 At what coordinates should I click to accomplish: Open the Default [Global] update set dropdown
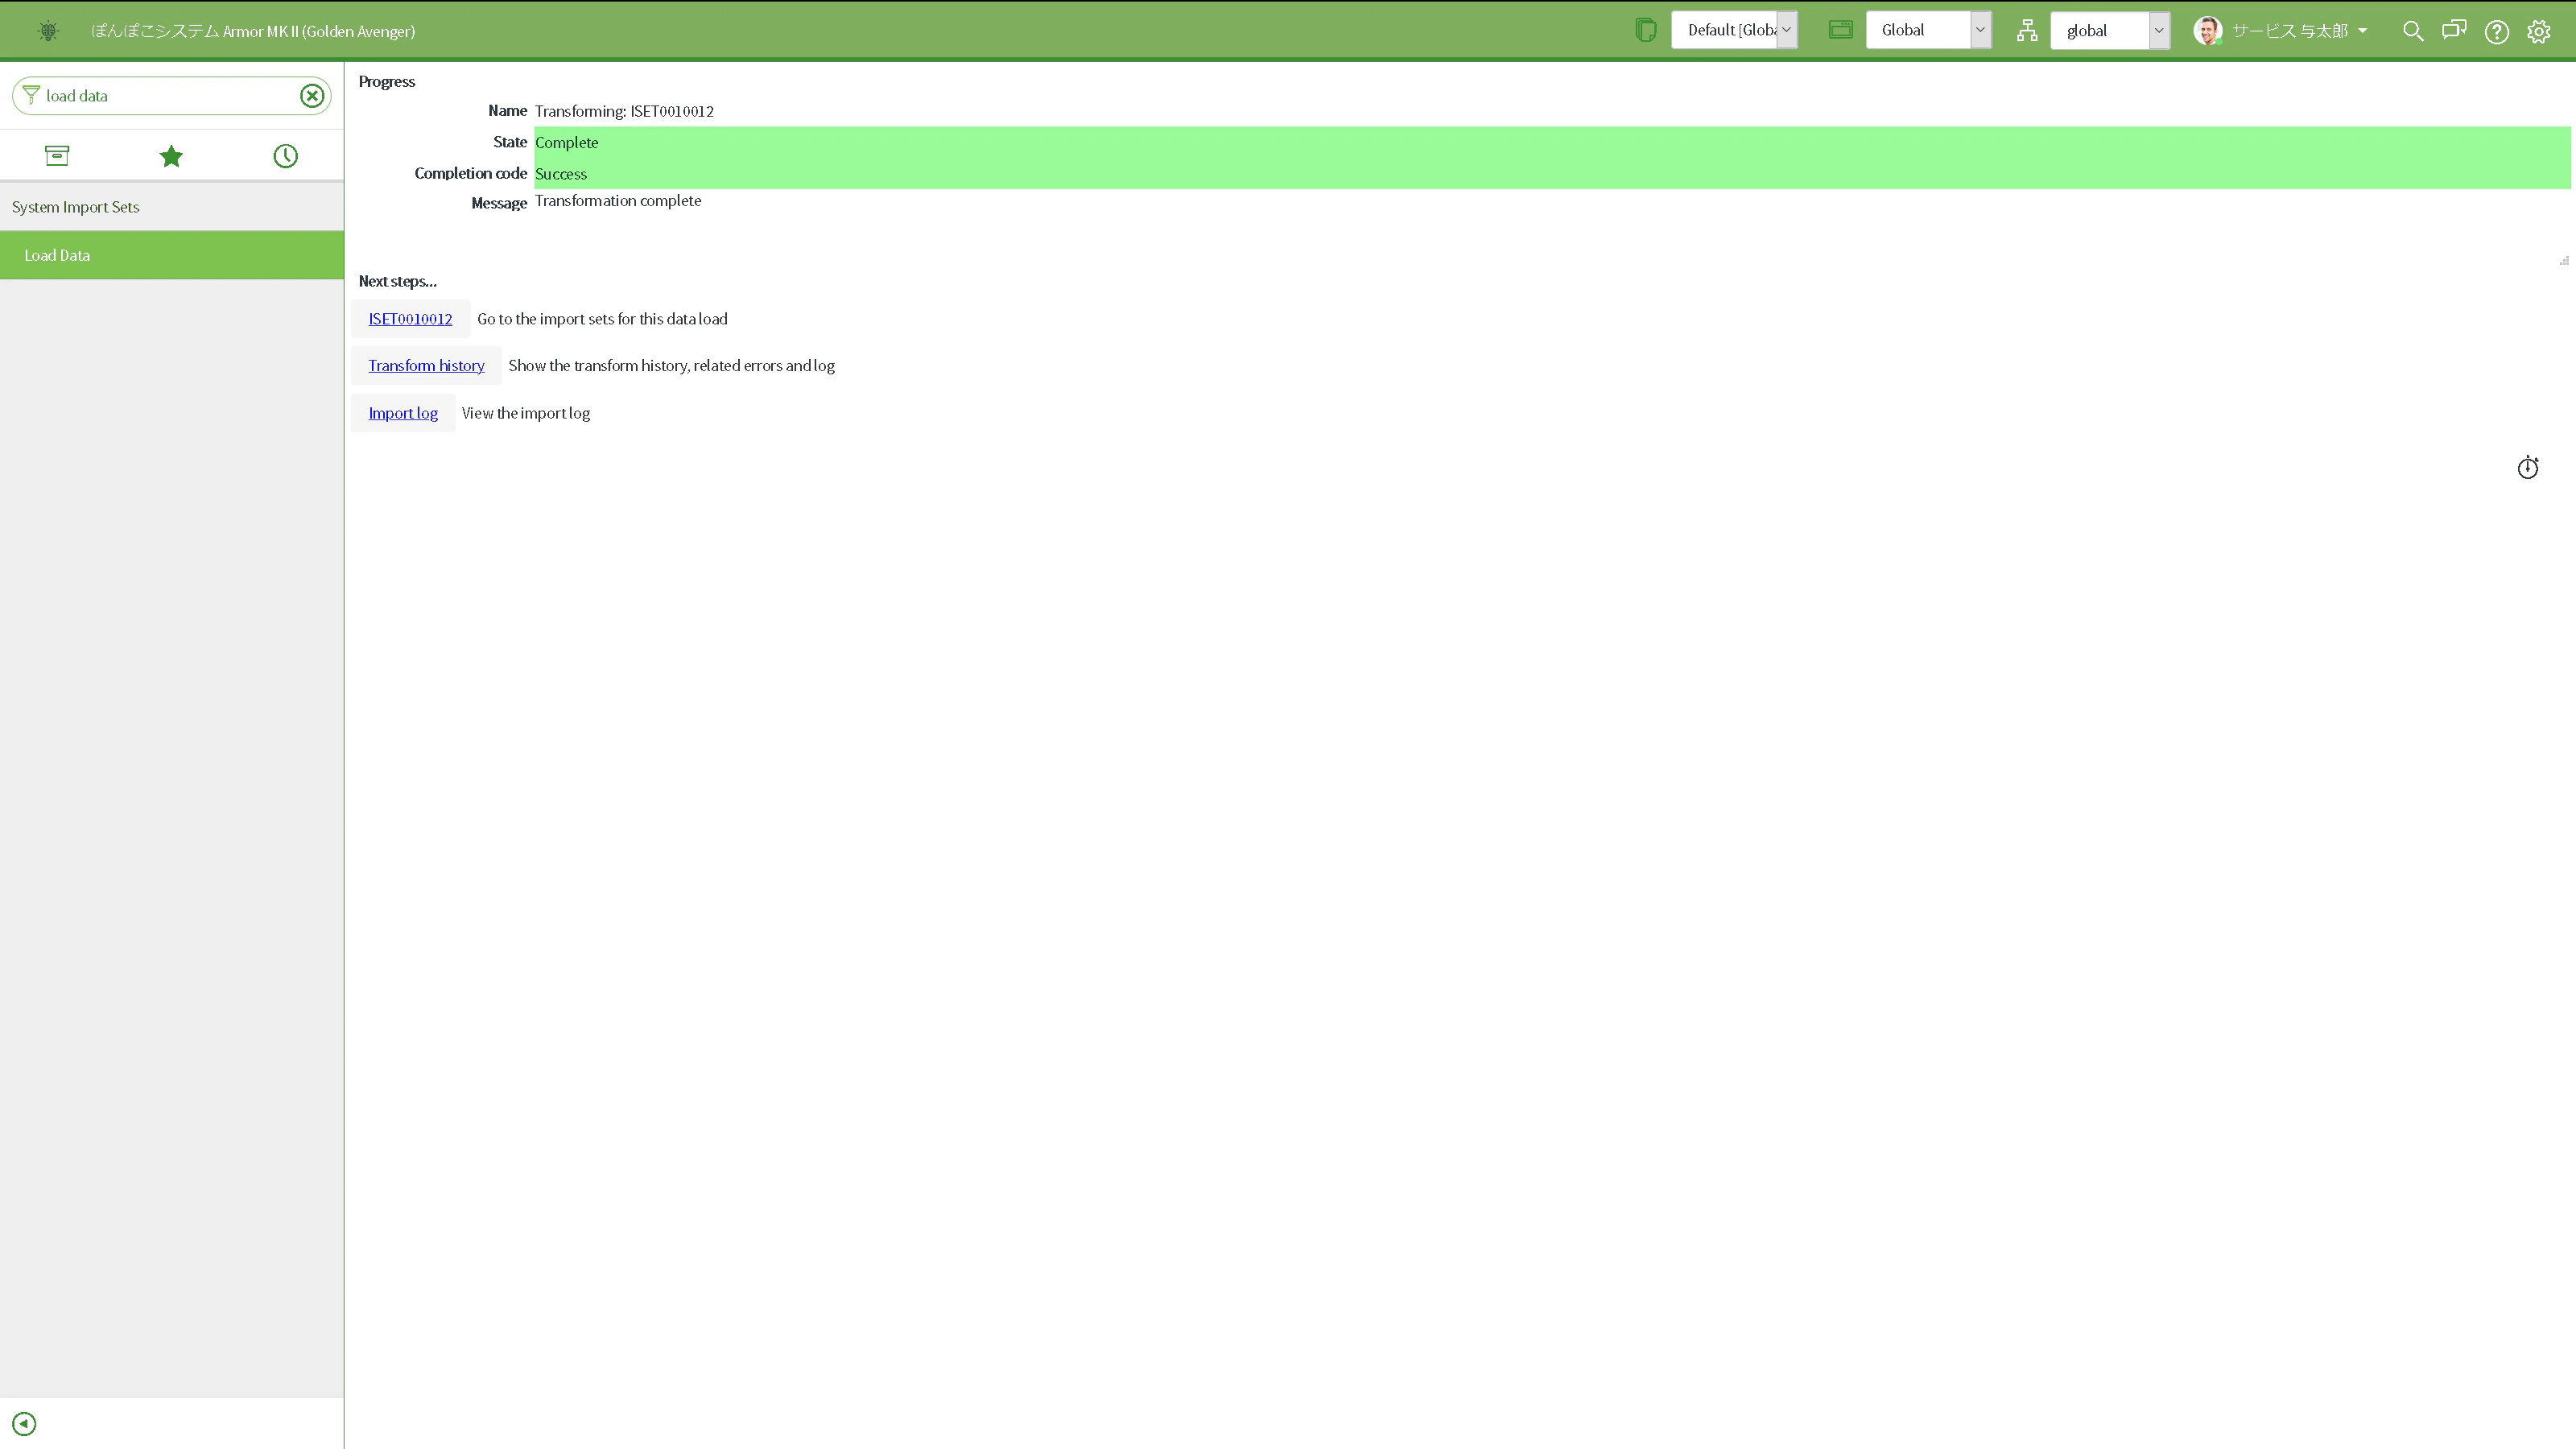[x=1735, y=30]
